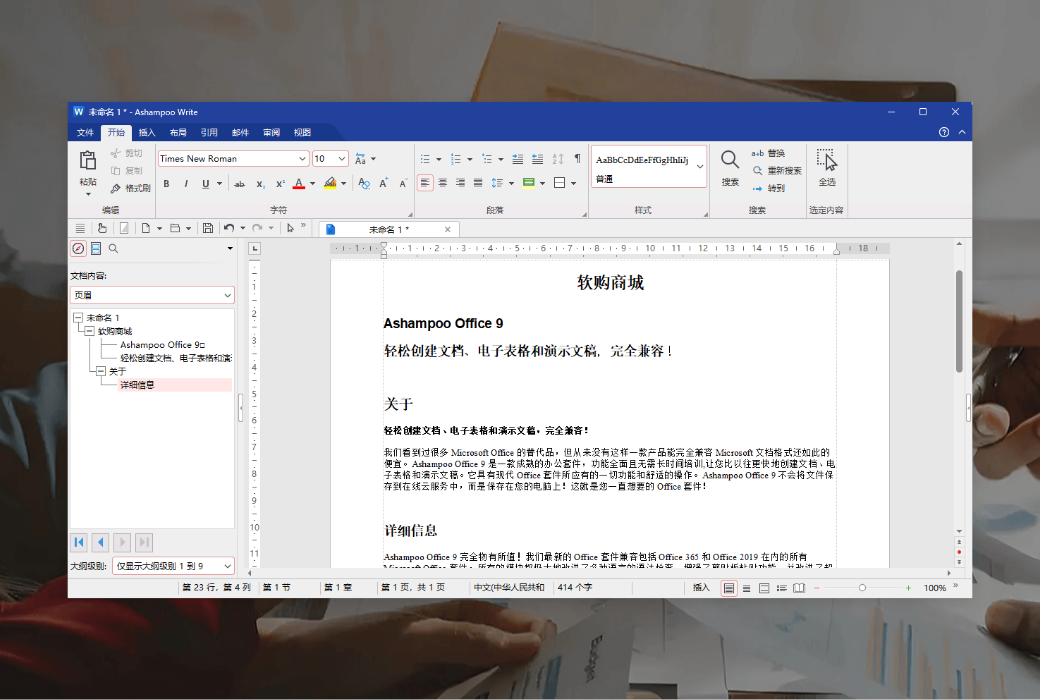This screenshot has height=700, width=1040.
Task: Click the large Search (搜索) magnifier icon
Action: pyautogui.click(x=730, y=160)
